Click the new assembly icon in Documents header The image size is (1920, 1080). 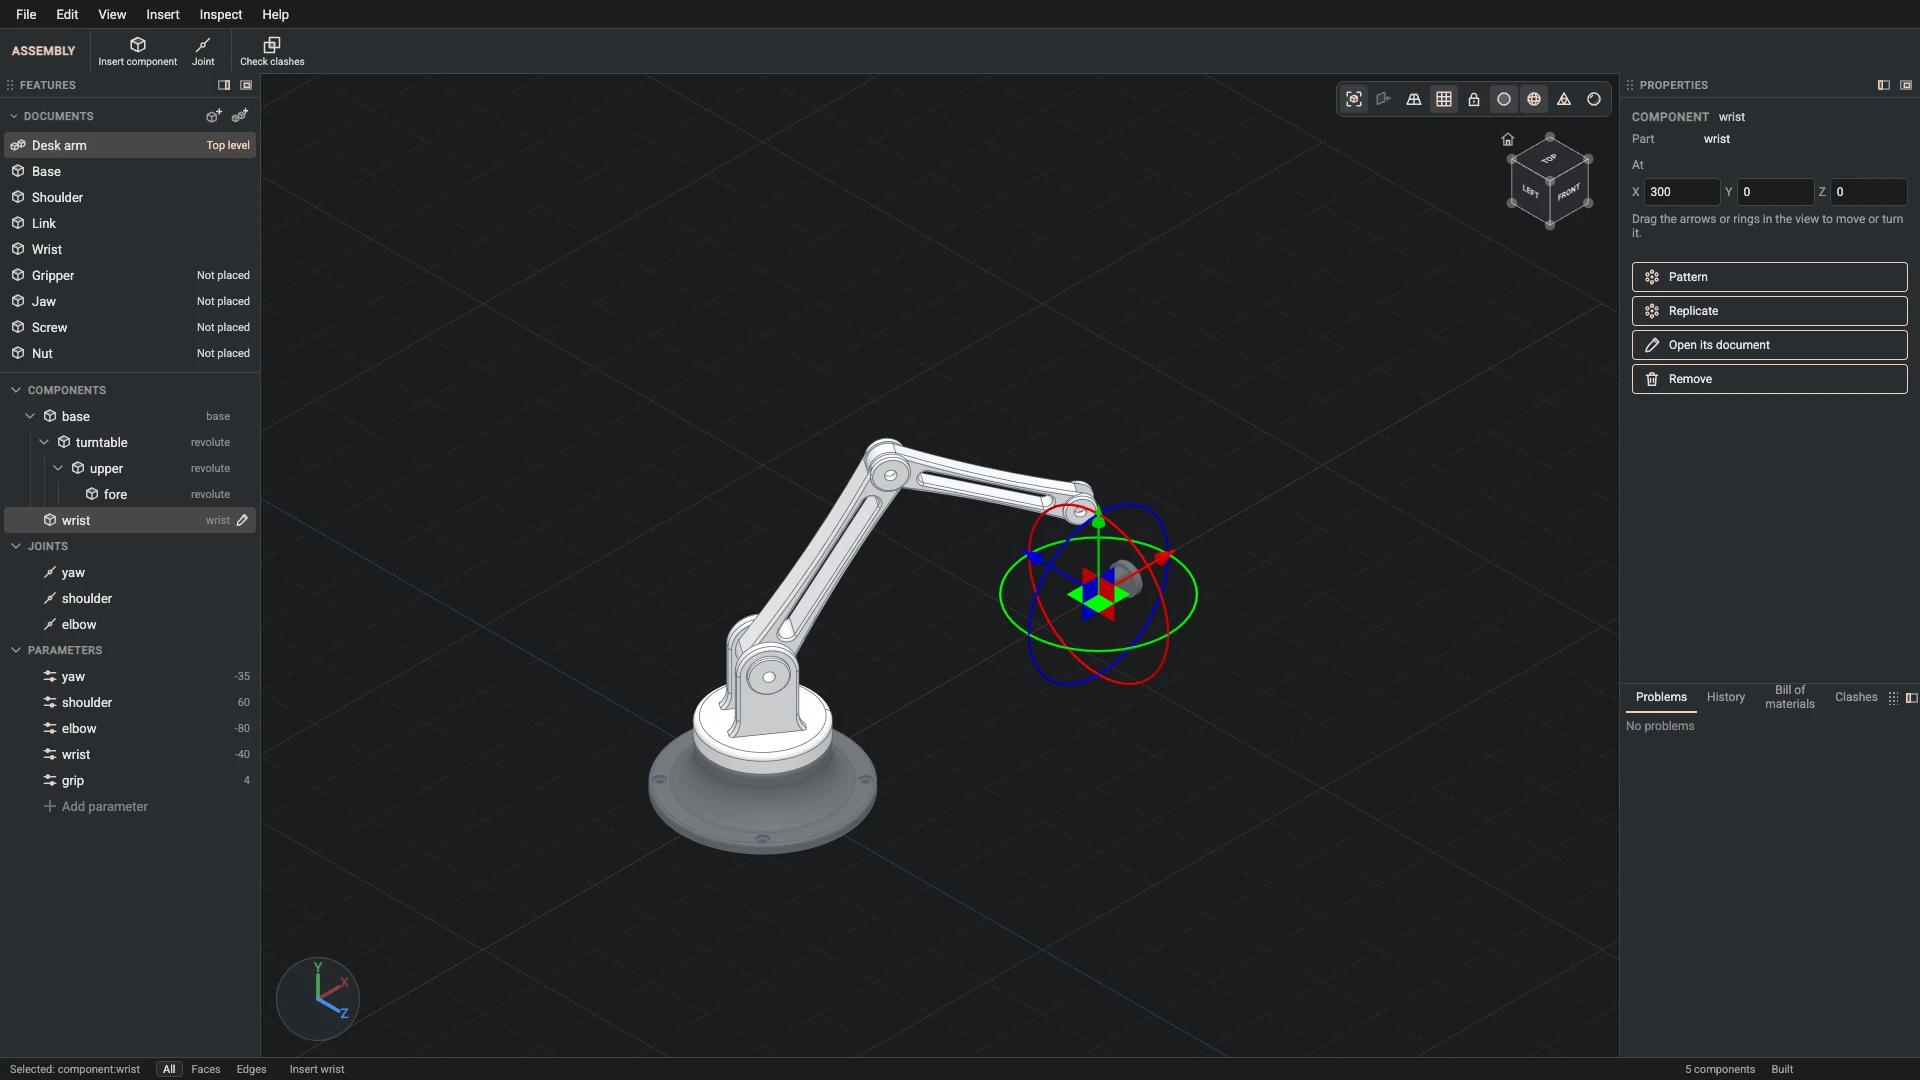click(x=240, y=116)
